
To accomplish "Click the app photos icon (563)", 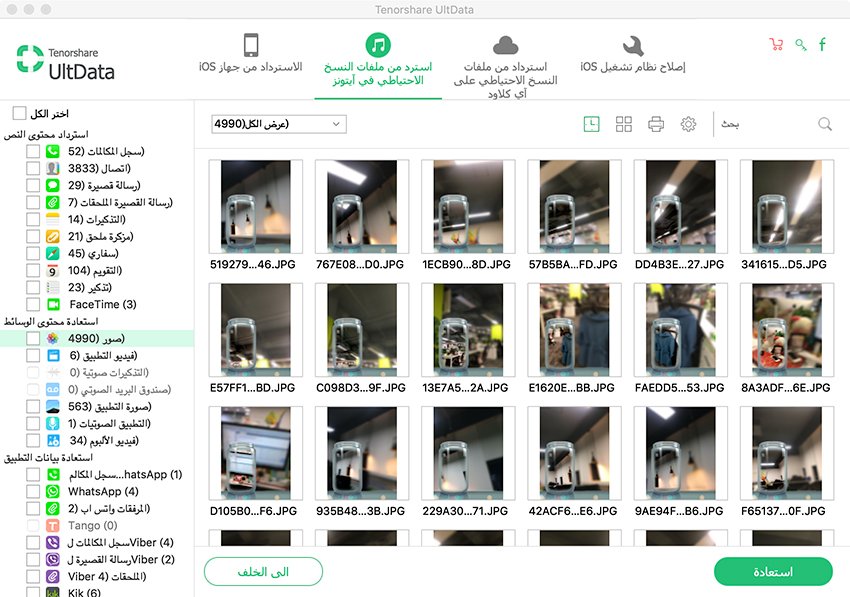I will click(53, 406).
